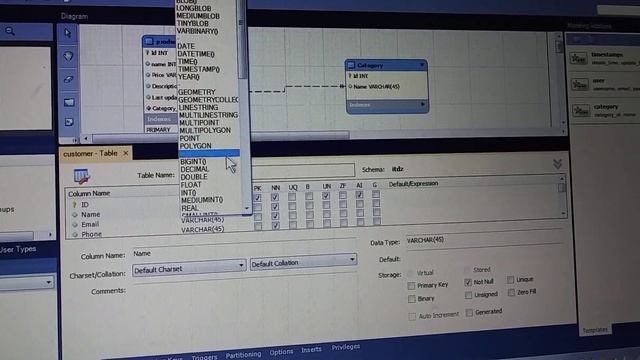Viewport: 640px width, 360px height.
Task: Choose DECIMAL from datatype list
Action: click(195, 169)
